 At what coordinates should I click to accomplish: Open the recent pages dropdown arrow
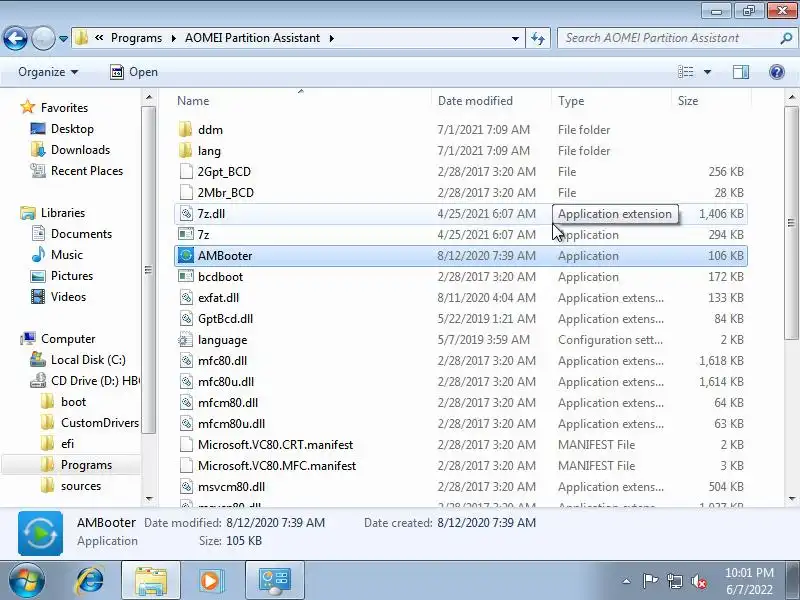pyautogui.click(x=63, y=39)
